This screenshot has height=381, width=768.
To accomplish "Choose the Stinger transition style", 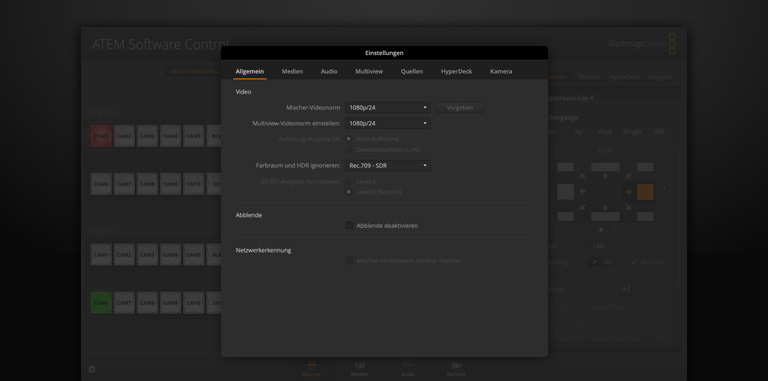I will click(632, 132).
